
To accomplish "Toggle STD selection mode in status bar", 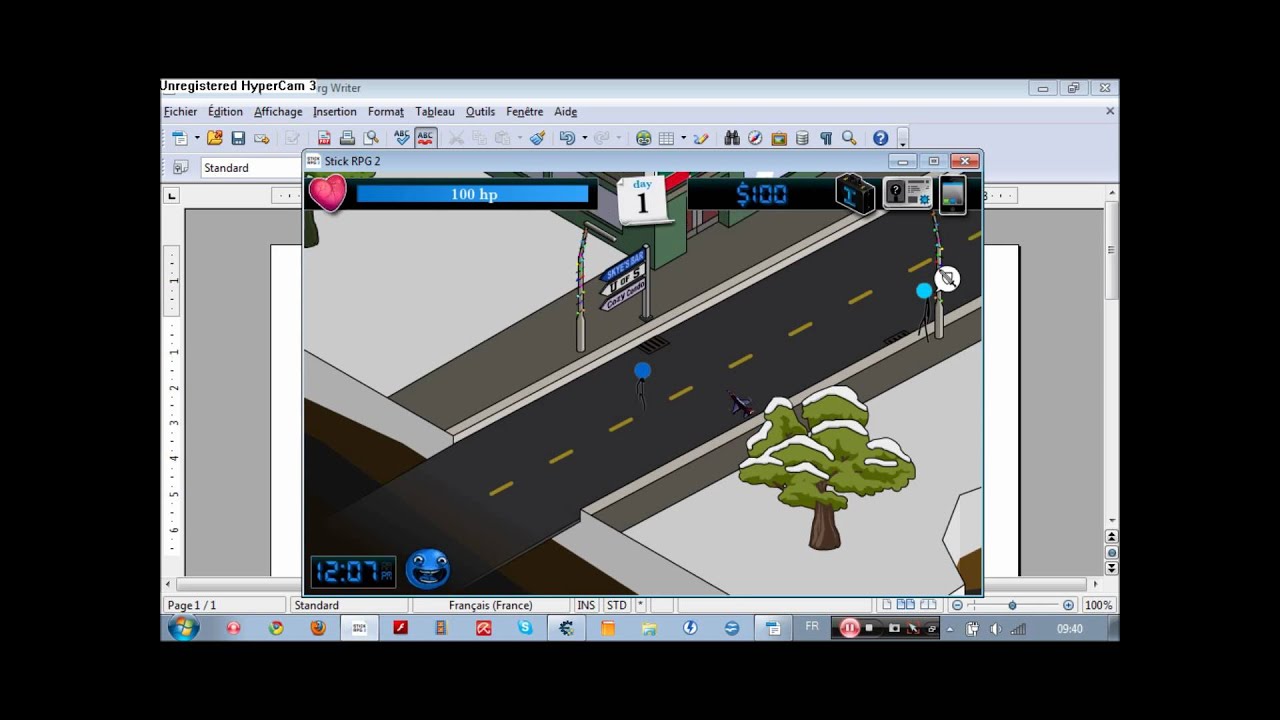I will (x=617, y=605).
